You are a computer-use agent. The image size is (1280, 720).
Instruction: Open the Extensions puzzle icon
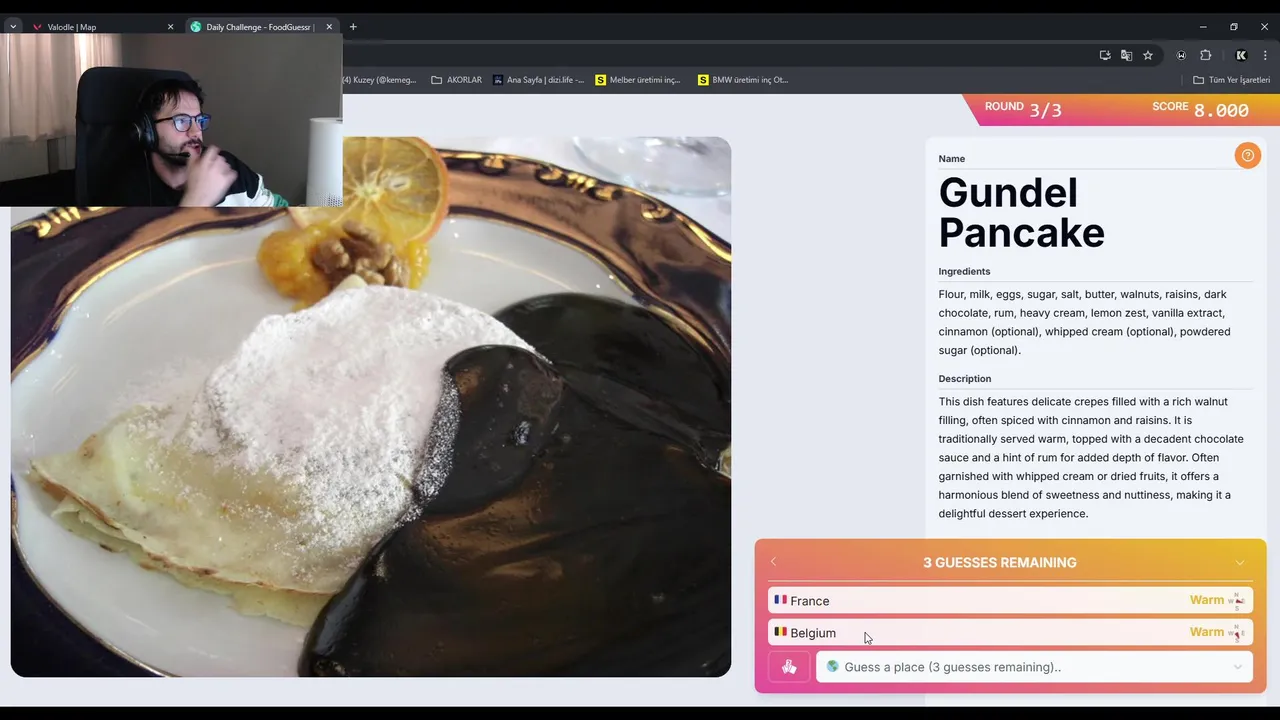tap(1206, 55)
